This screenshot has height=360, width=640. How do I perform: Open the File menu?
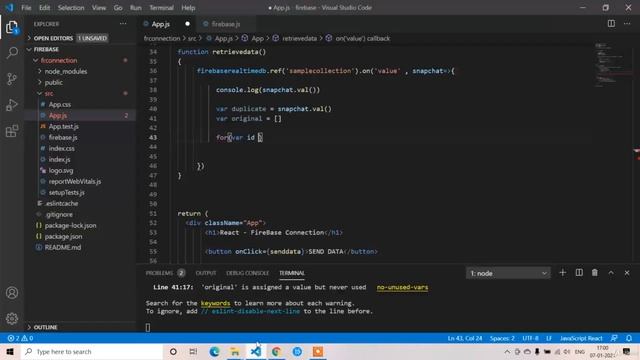pyautogui.click(x=26, y=7)
